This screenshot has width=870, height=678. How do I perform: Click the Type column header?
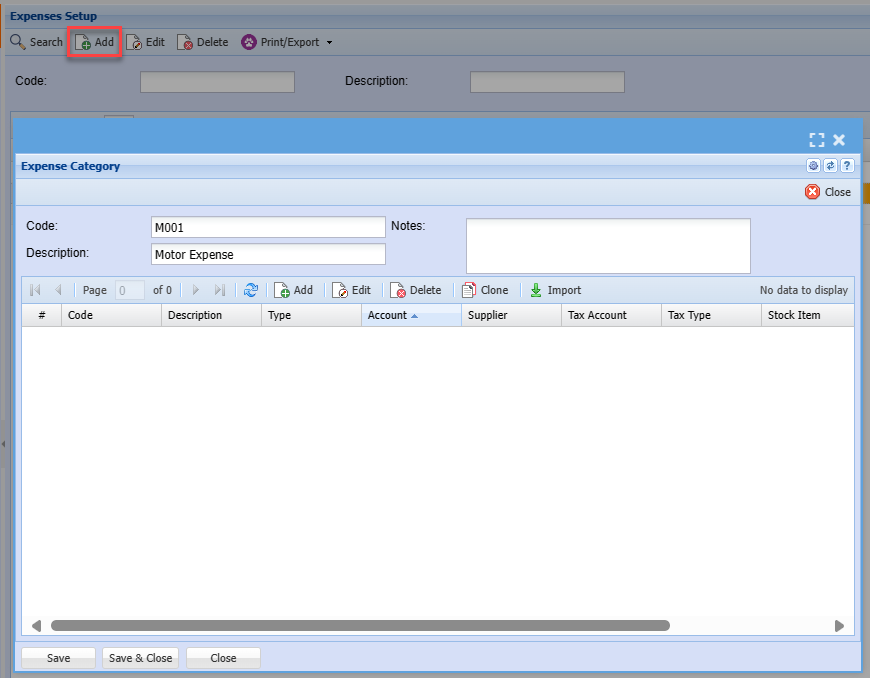(x=310, y=315)
